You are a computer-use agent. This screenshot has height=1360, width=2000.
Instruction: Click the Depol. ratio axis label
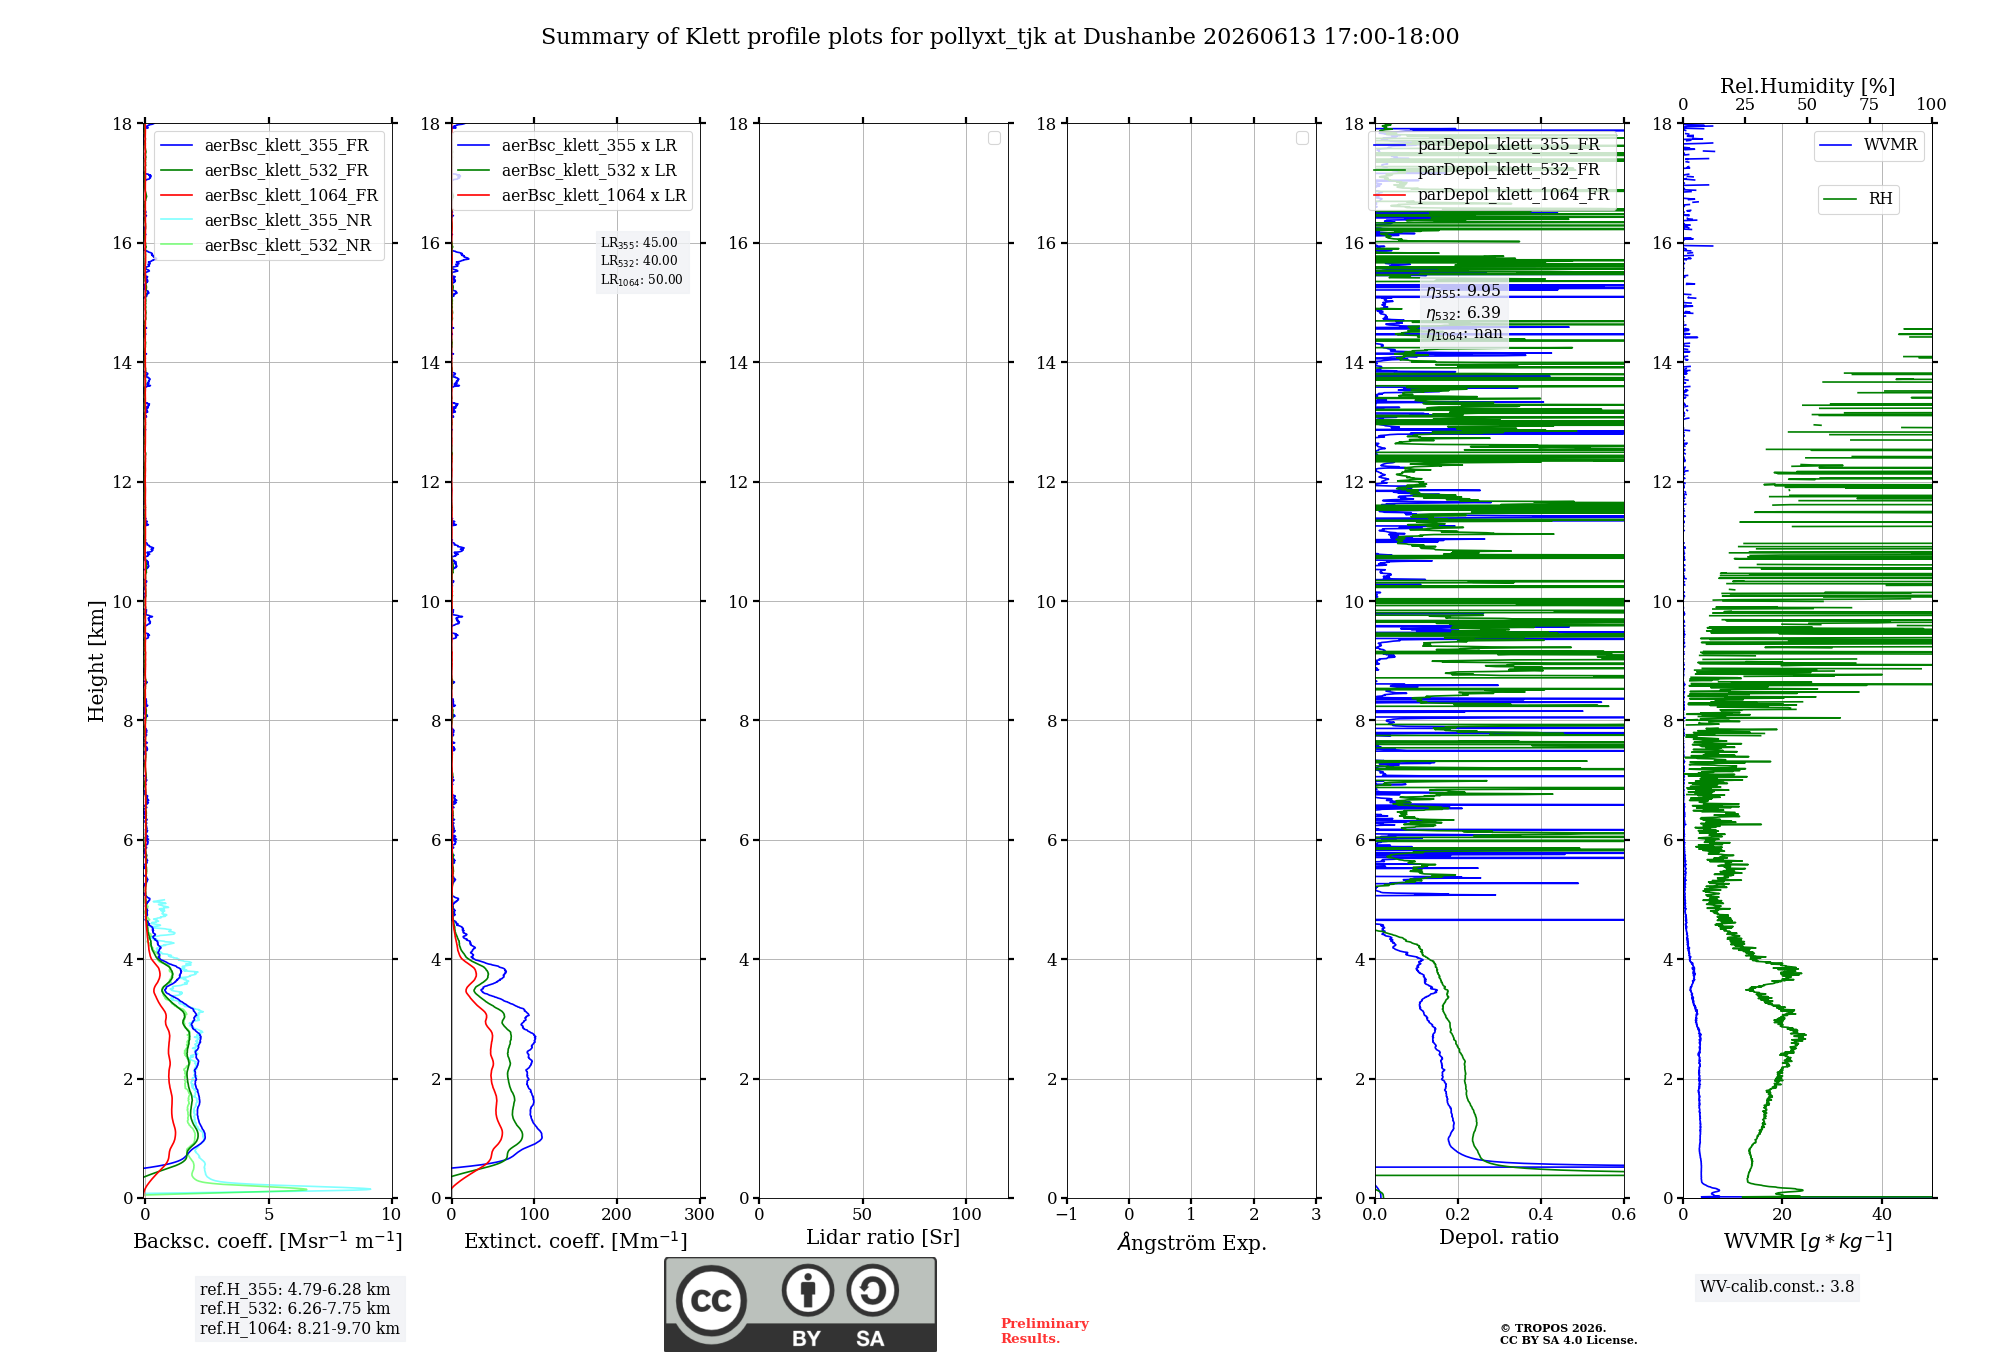[1499, 1238]
